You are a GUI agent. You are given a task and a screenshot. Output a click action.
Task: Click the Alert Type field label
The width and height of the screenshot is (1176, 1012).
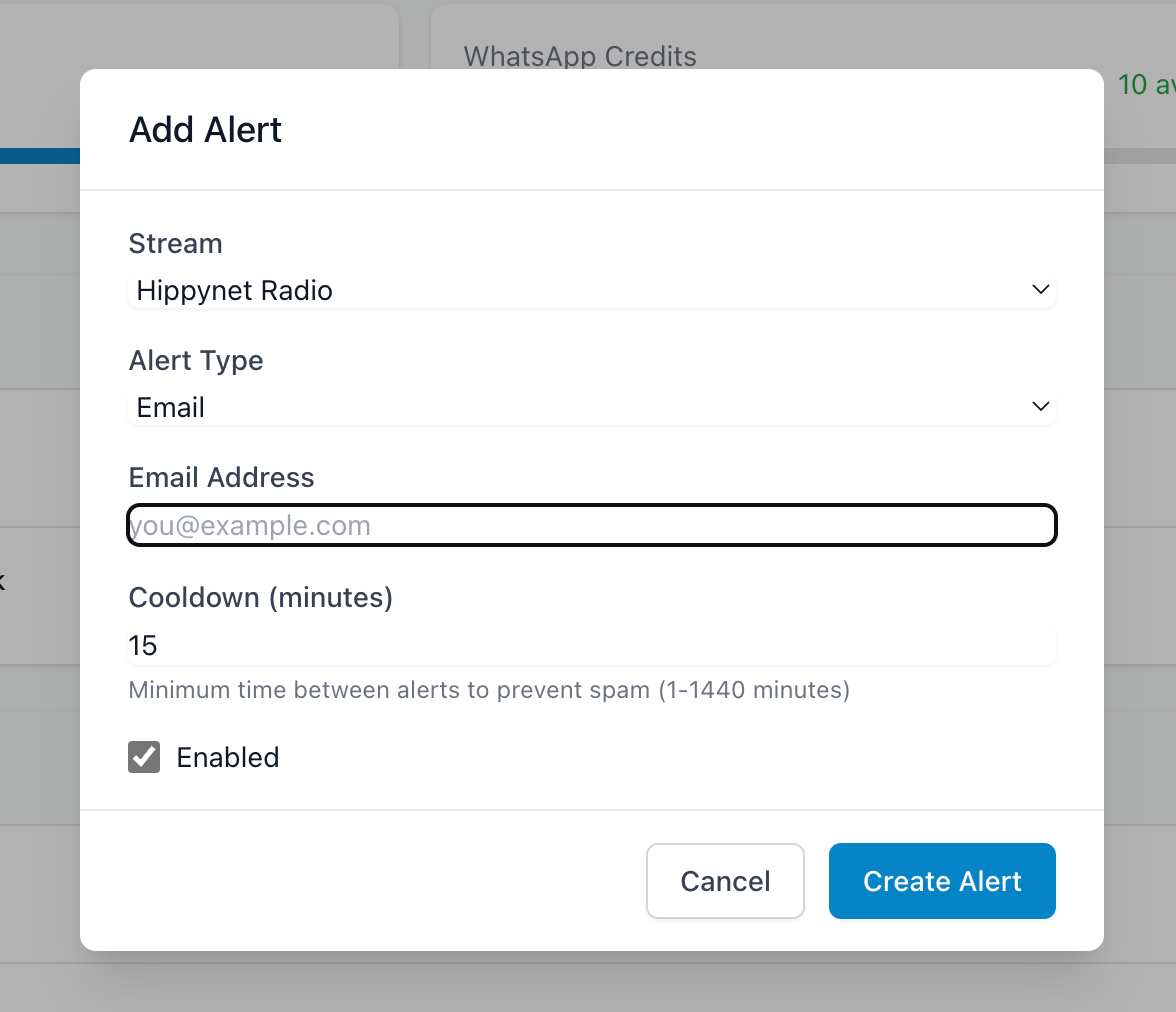pyautogui.click(x=196, y=361)
